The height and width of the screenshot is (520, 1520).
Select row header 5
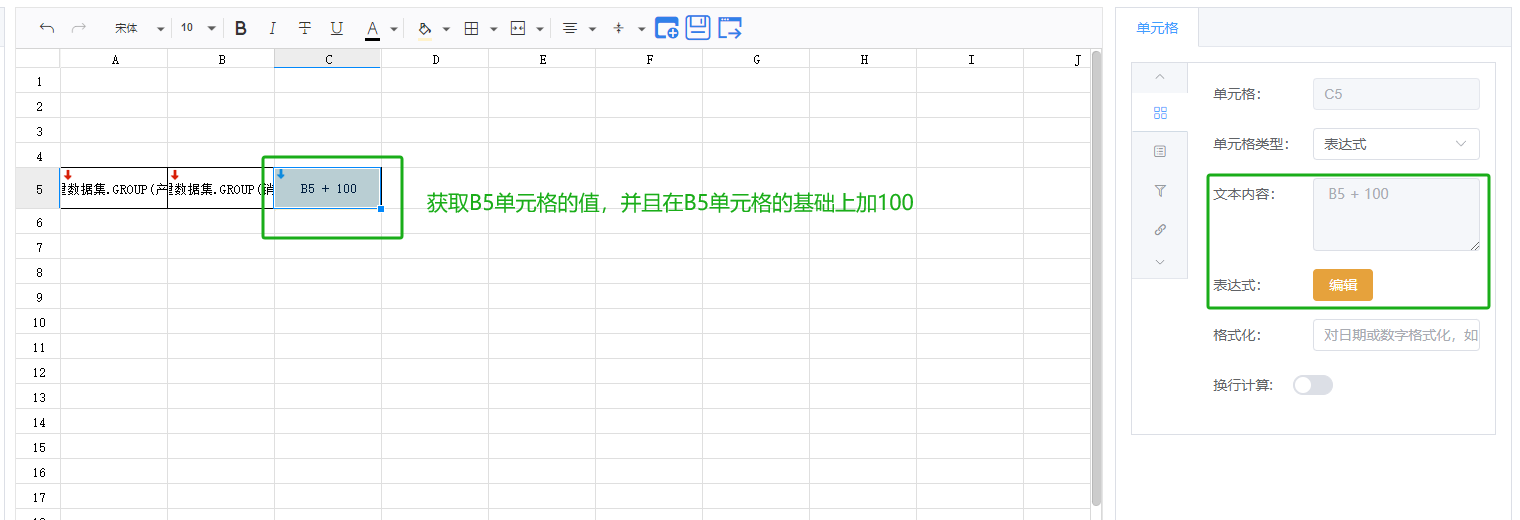pyautogui.click(x=38, y=188)
